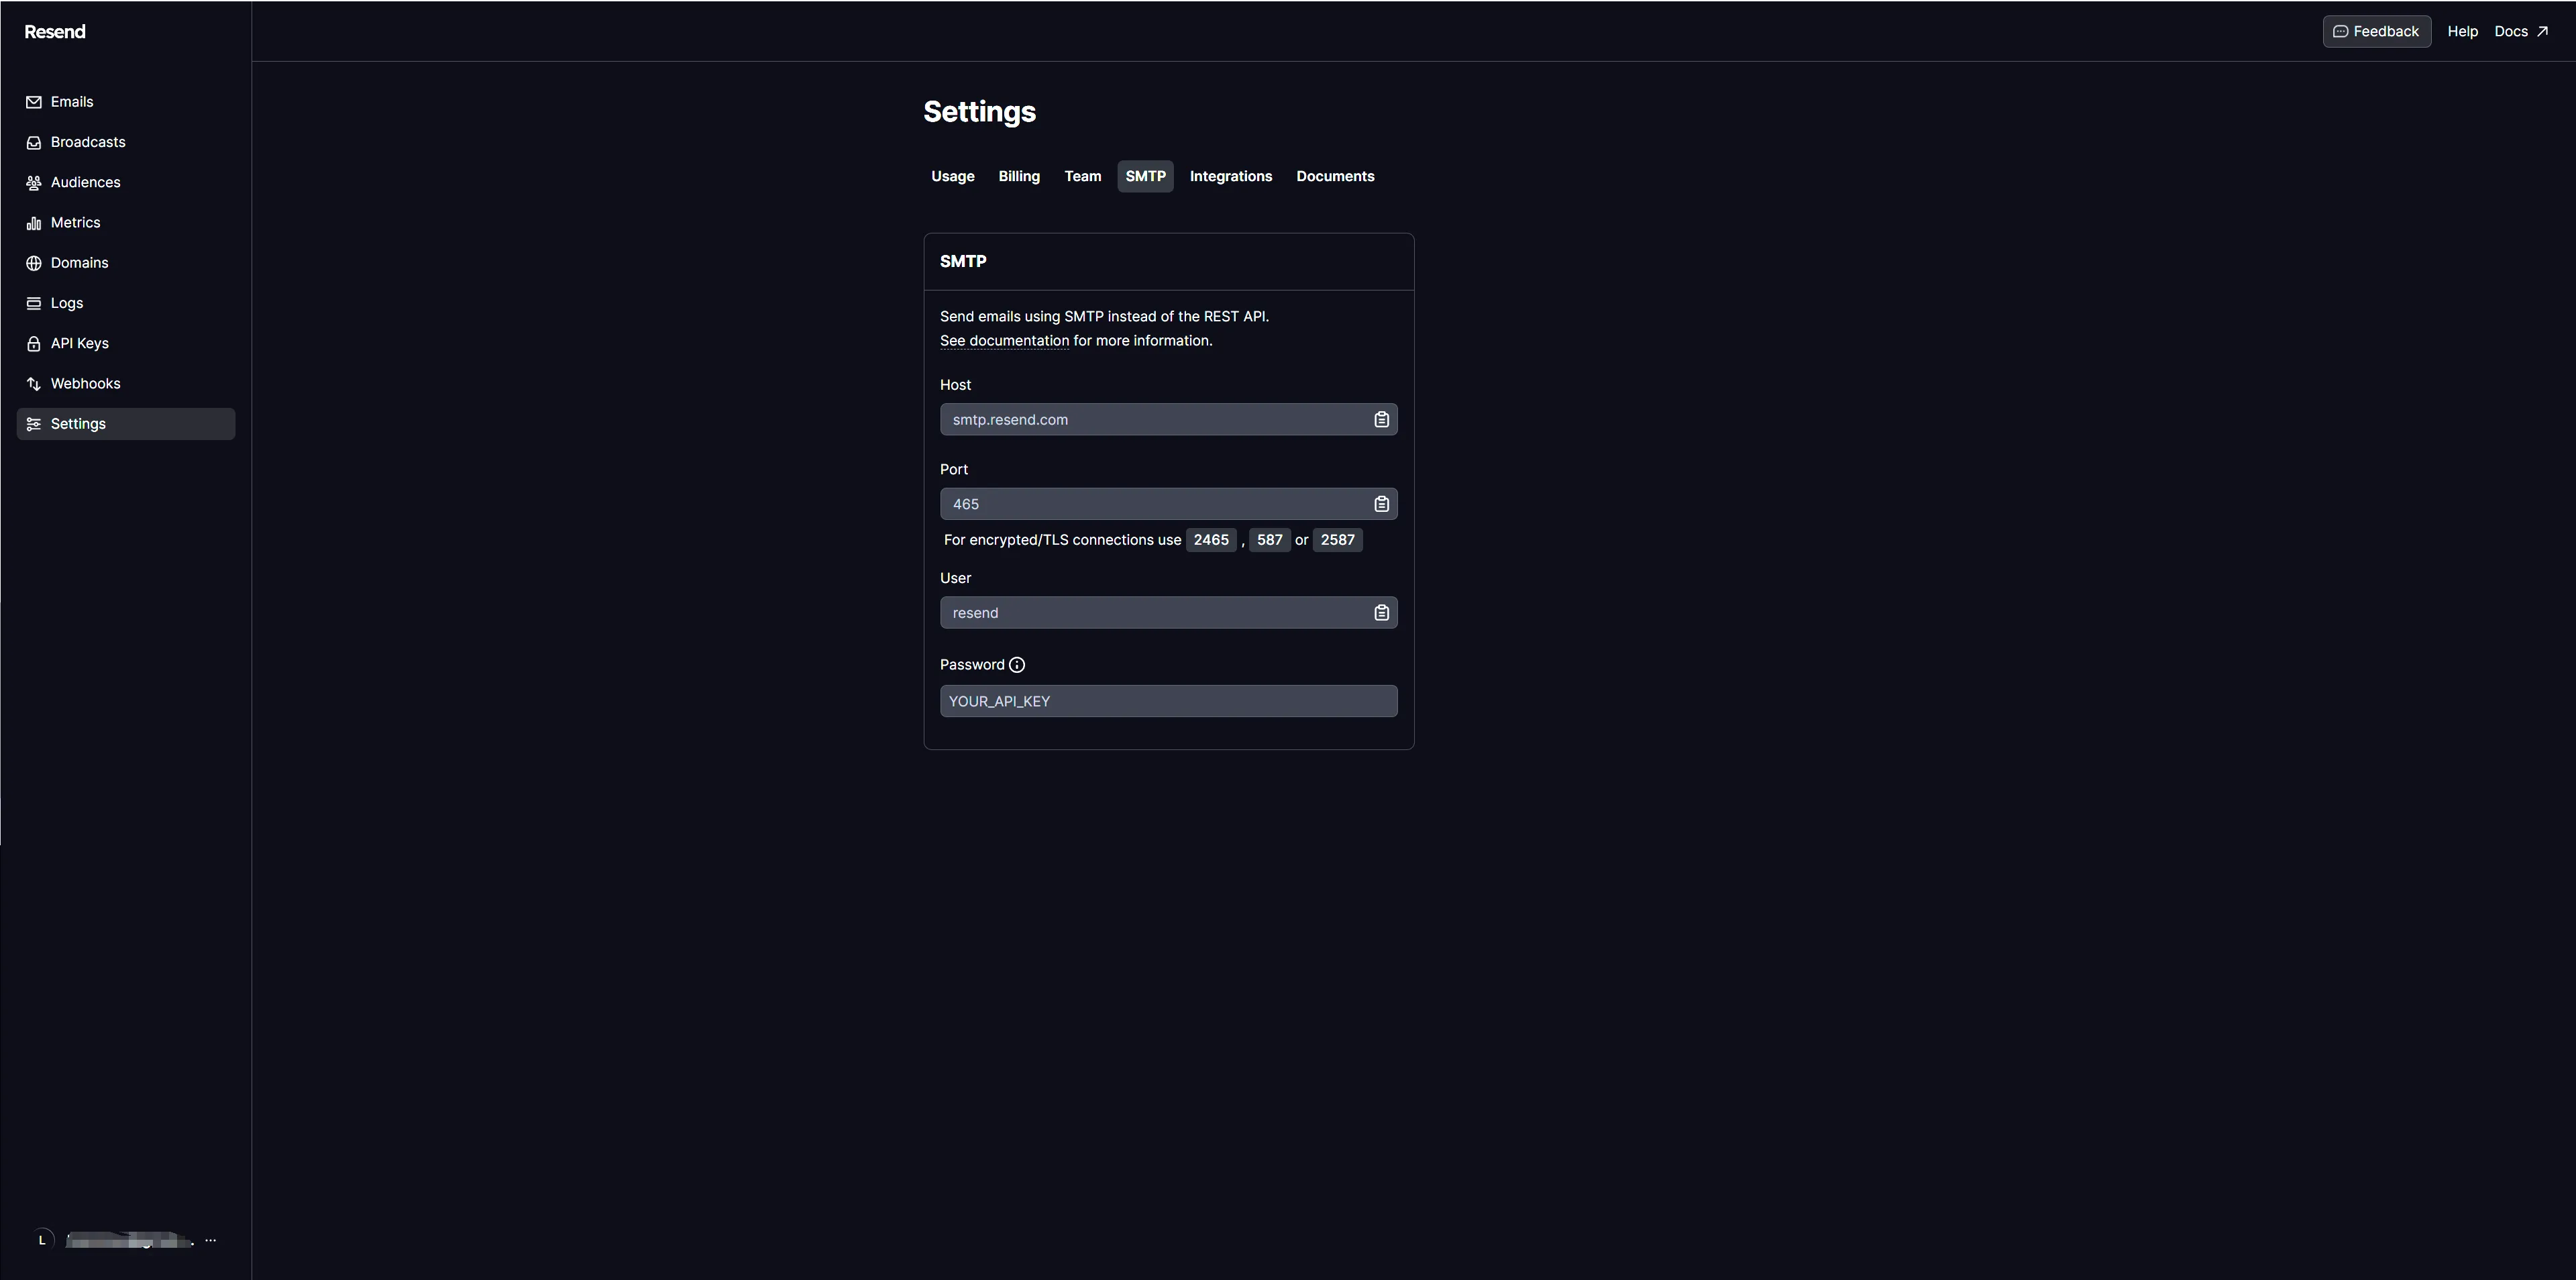The height and width of the screenshot is (1280, 2576).
Task: Select the SMTP tab
Action: coord(1145,176)
